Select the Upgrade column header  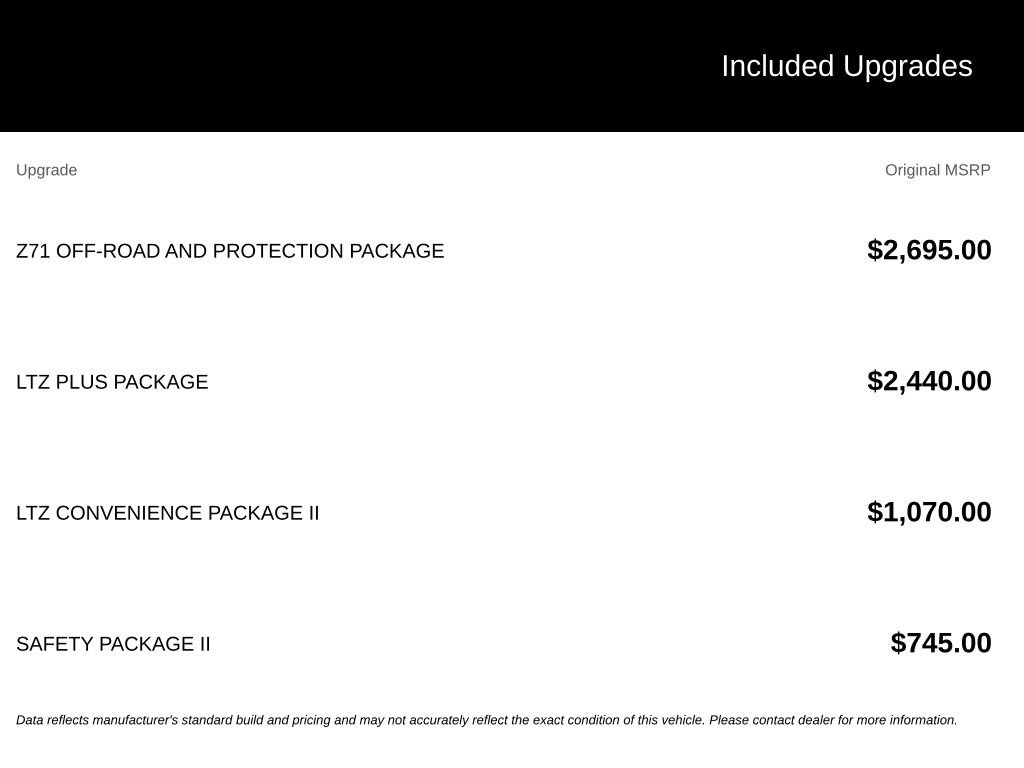tap(46, 170)
